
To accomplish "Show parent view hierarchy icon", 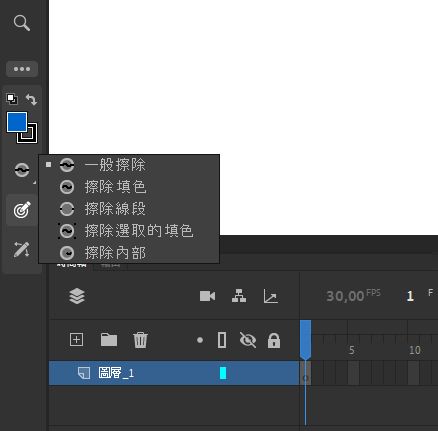I will click(x=239, y=296).
